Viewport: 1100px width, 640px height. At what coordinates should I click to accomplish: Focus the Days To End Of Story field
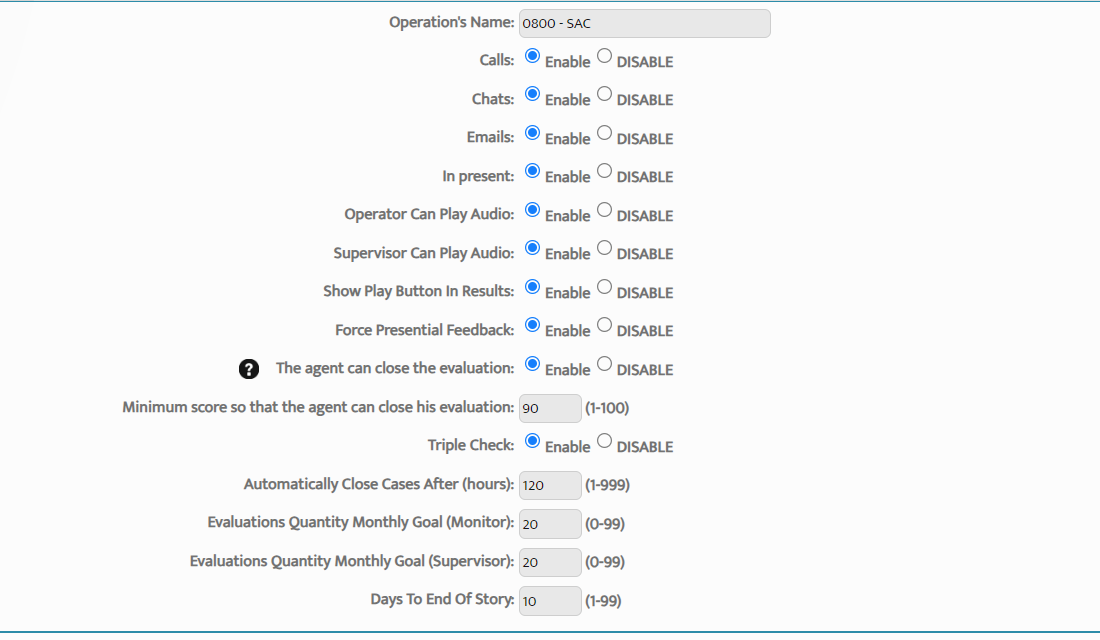[550, 600]
